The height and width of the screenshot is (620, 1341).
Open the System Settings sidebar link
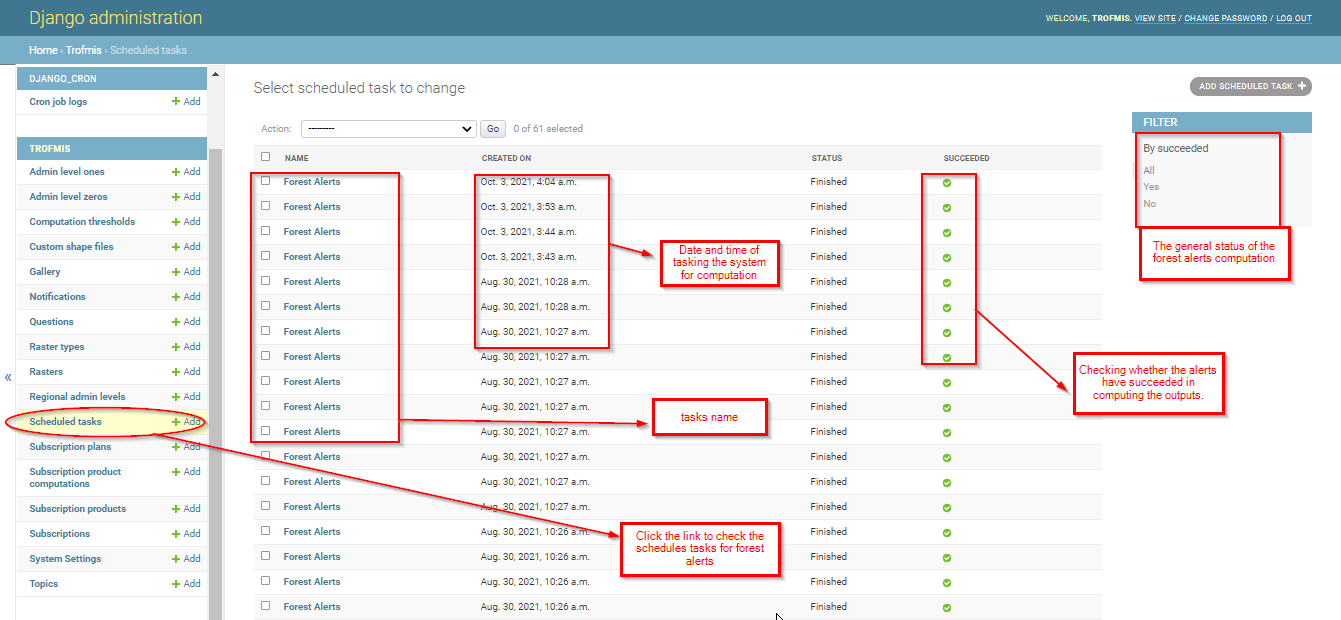(x=65, y=559)
